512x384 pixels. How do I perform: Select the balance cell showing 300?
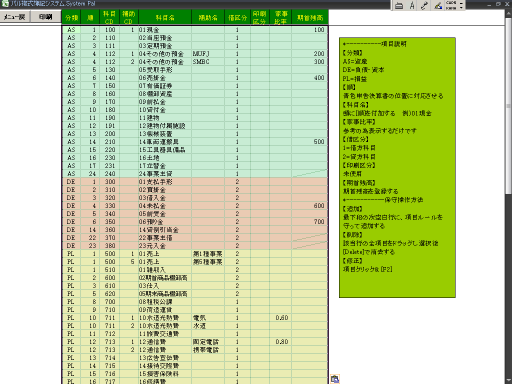(310, 62)
